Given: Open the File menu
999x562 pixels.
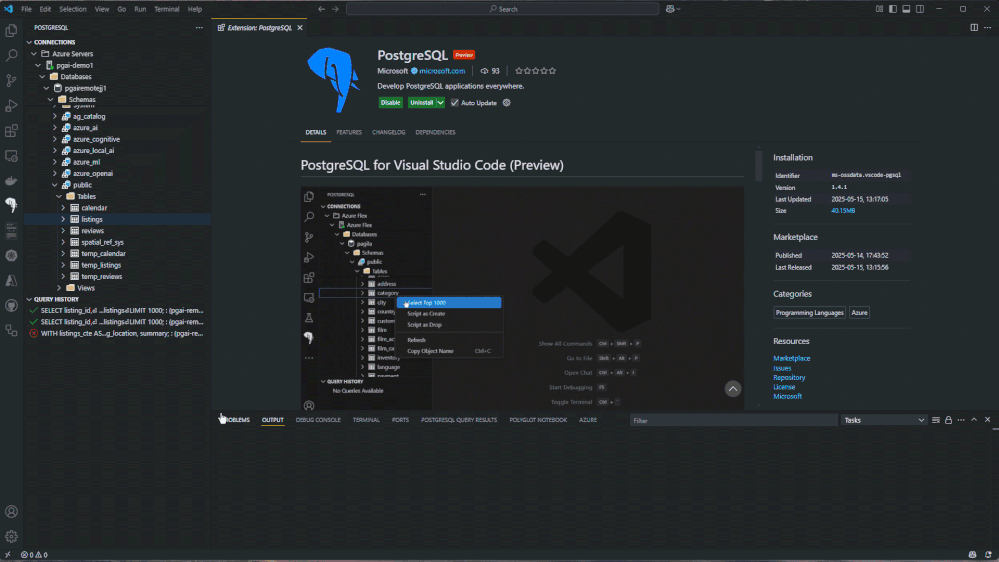Looking at the screenshot, I should [26, 9].
